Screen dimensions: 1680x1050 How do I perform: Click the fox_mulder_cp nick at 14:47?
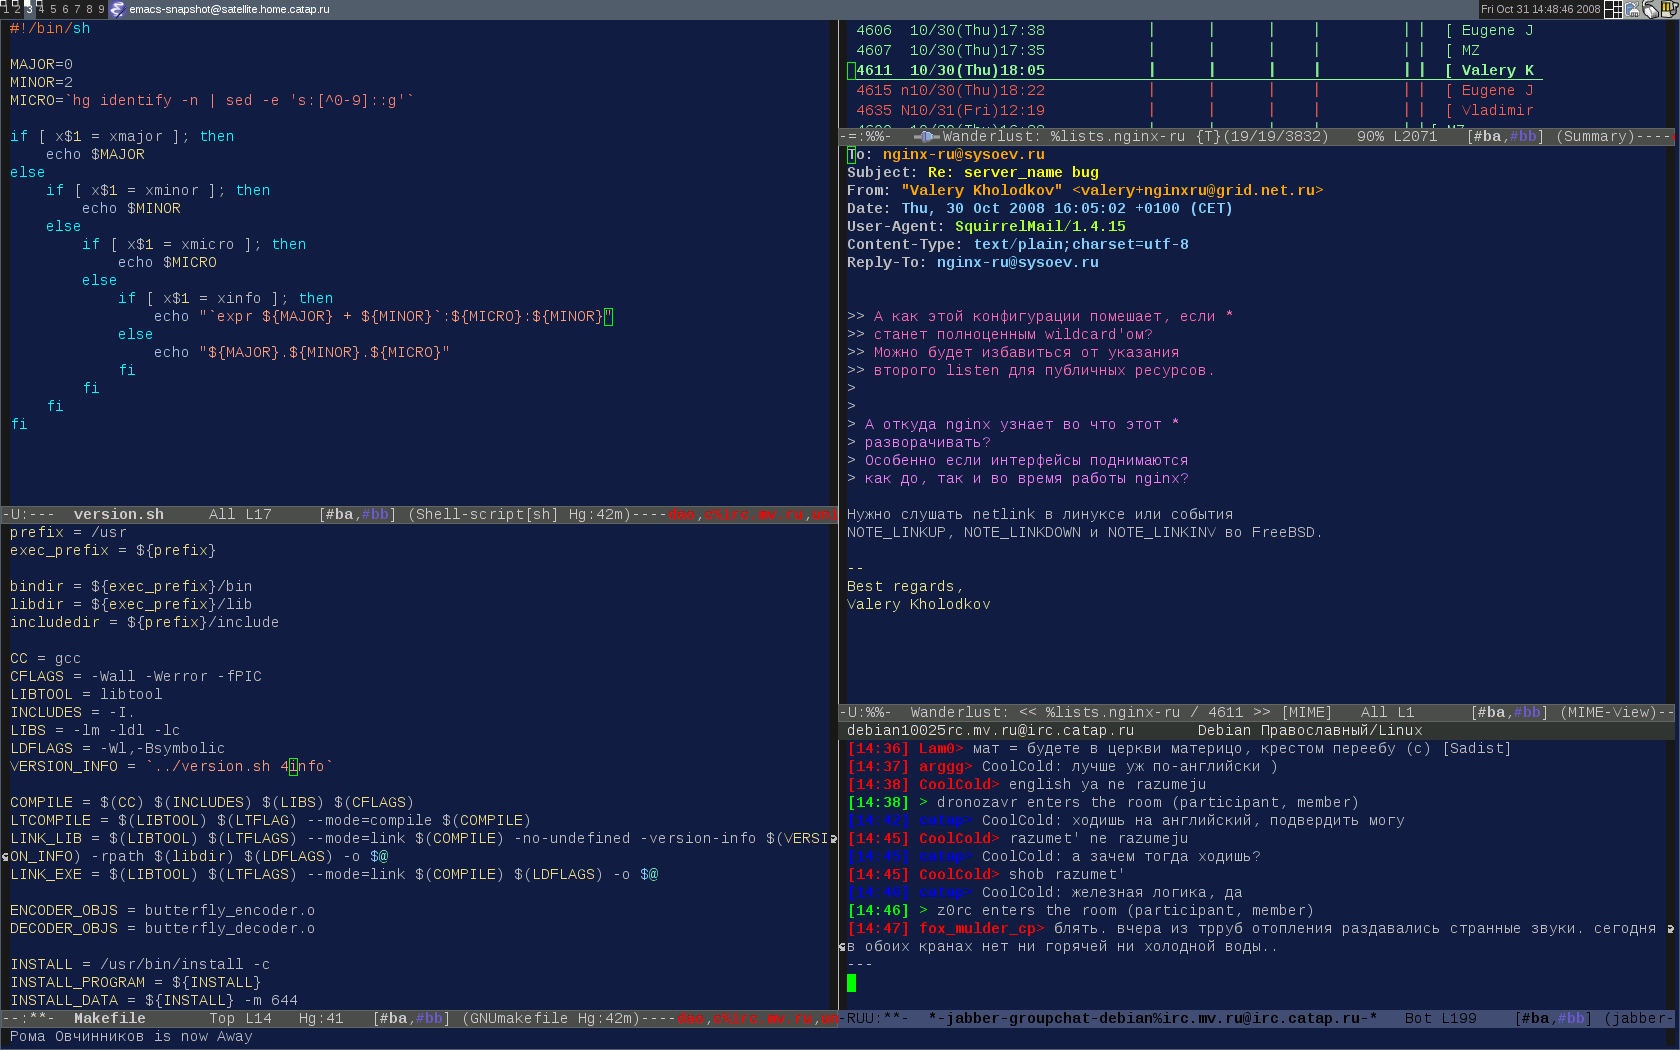981,929
